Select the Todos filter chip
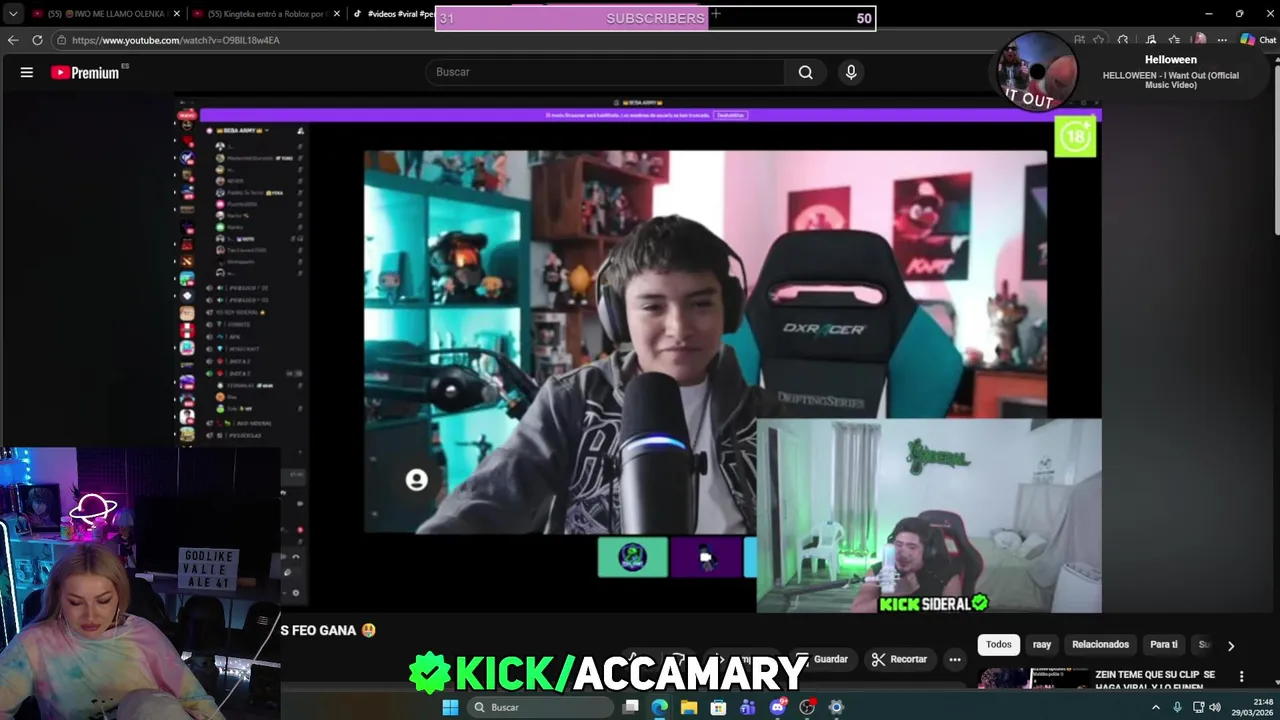The height and width of the screenshot is (720, 1280). [x=998, y=645]
